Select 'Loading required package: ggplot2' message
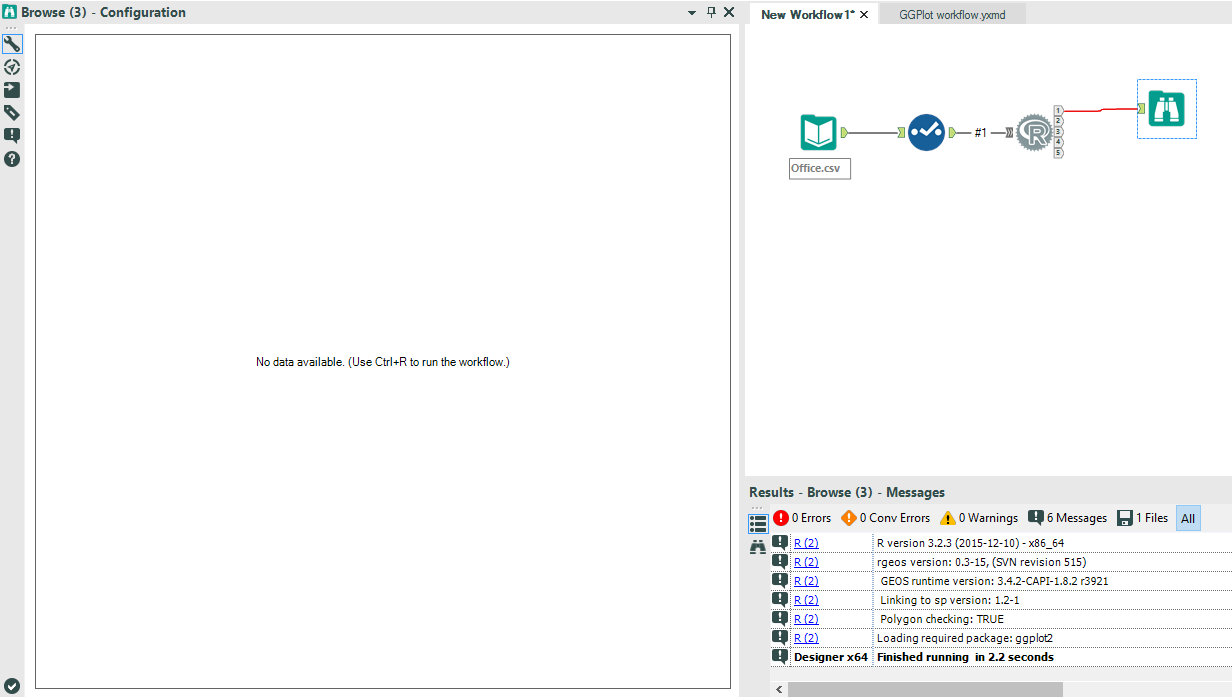 [965, 638]
